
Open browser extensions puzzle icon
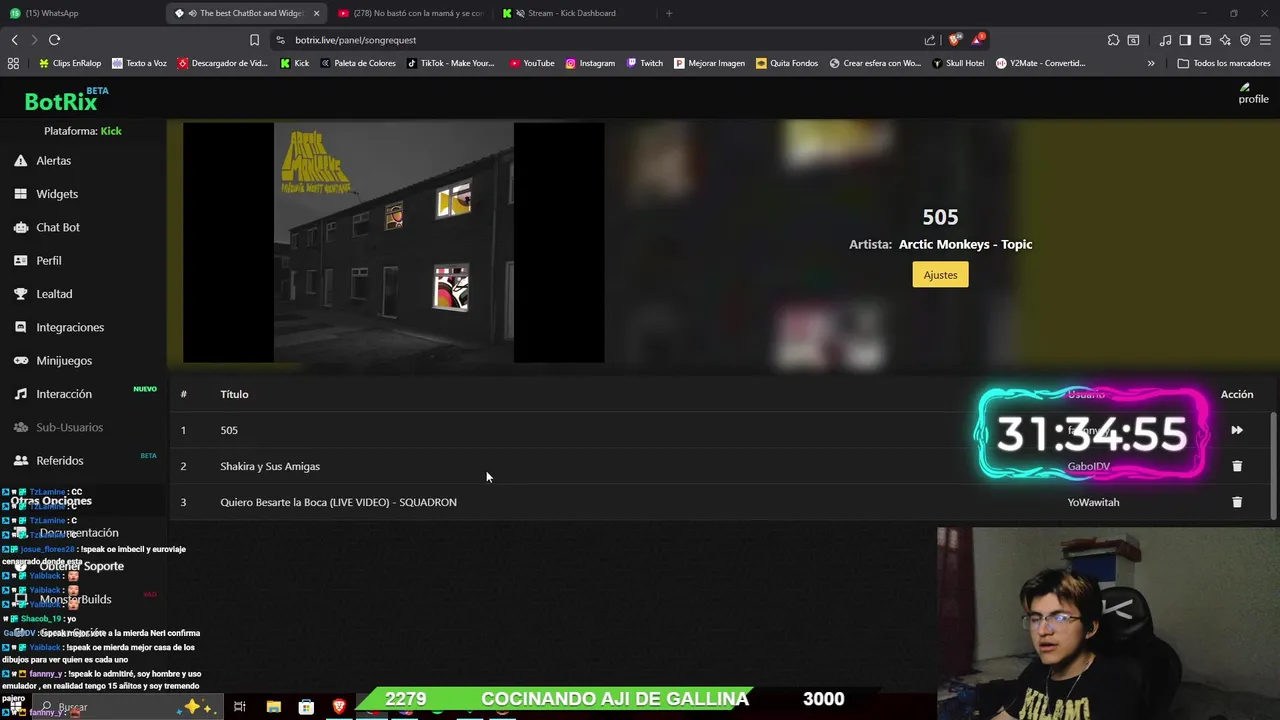(x=1113, y=40)
